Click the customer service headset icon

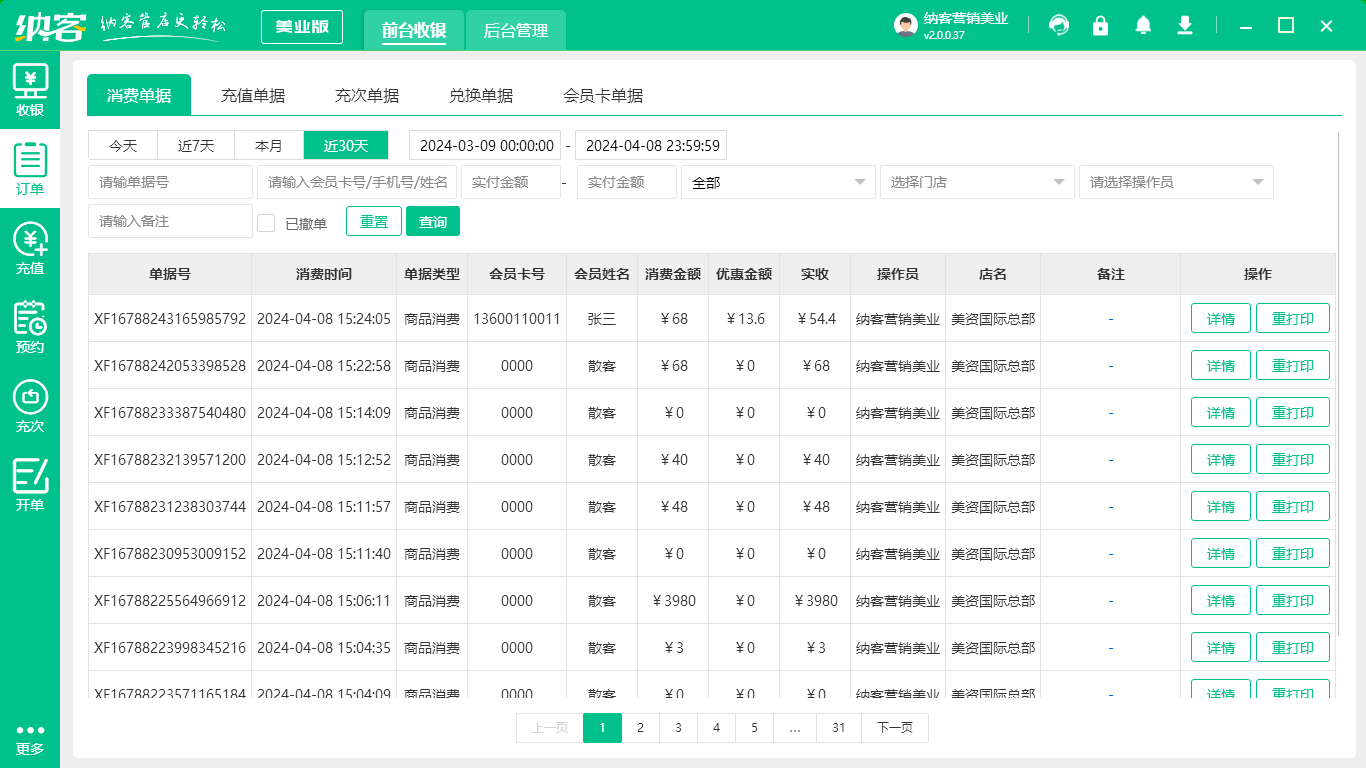coord(1058,25)
